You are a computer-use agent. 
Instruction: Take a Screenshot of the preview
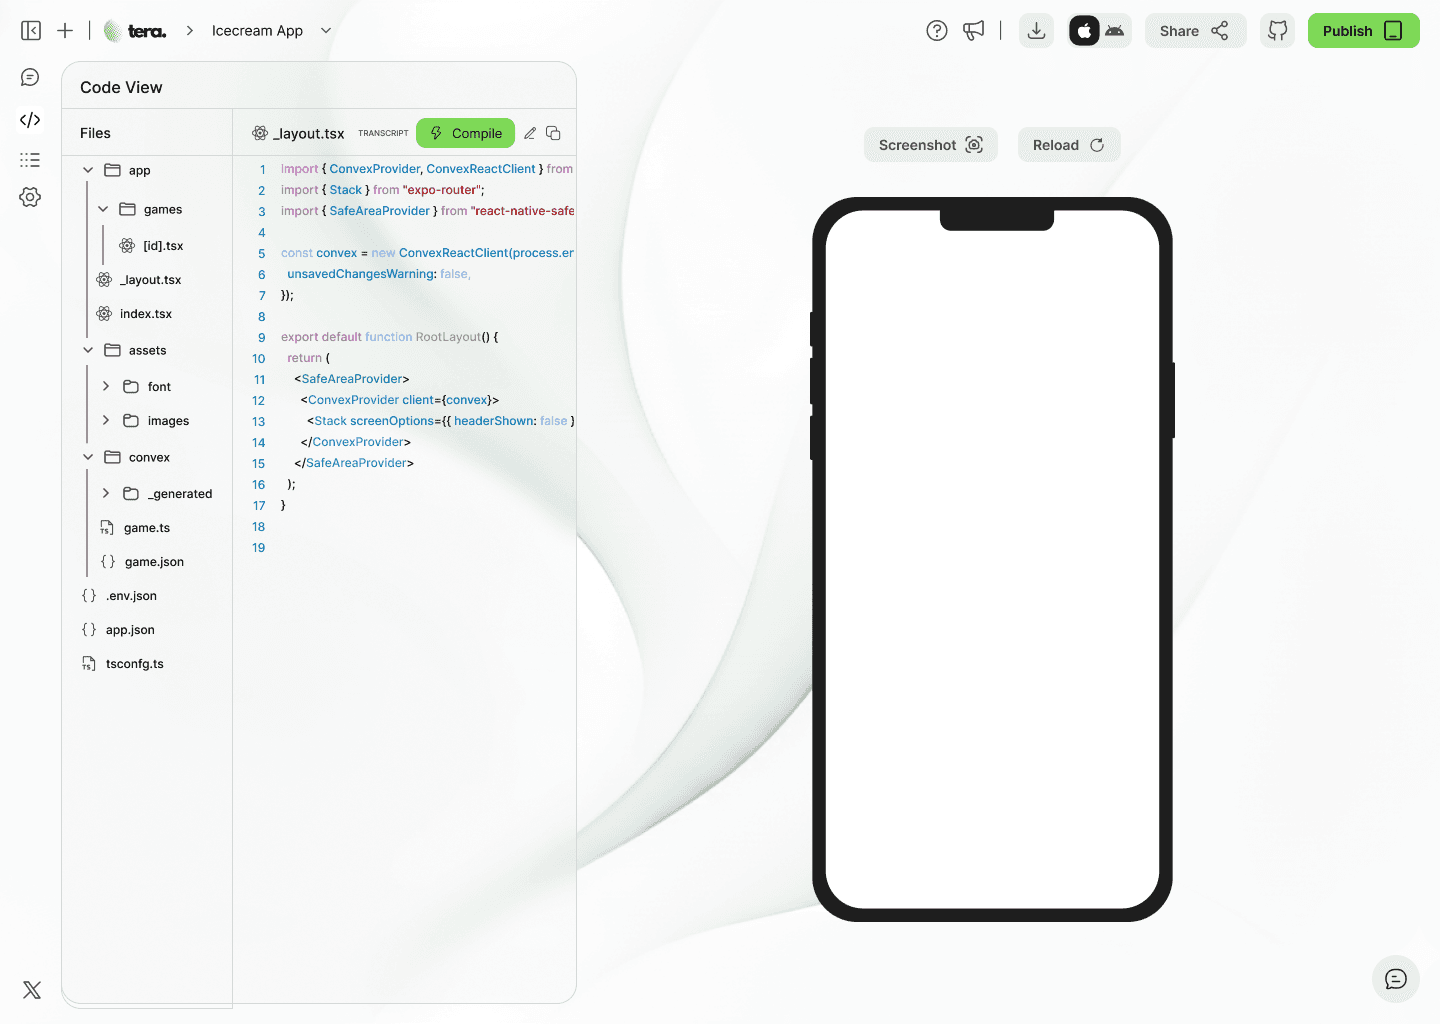[931, 145]
